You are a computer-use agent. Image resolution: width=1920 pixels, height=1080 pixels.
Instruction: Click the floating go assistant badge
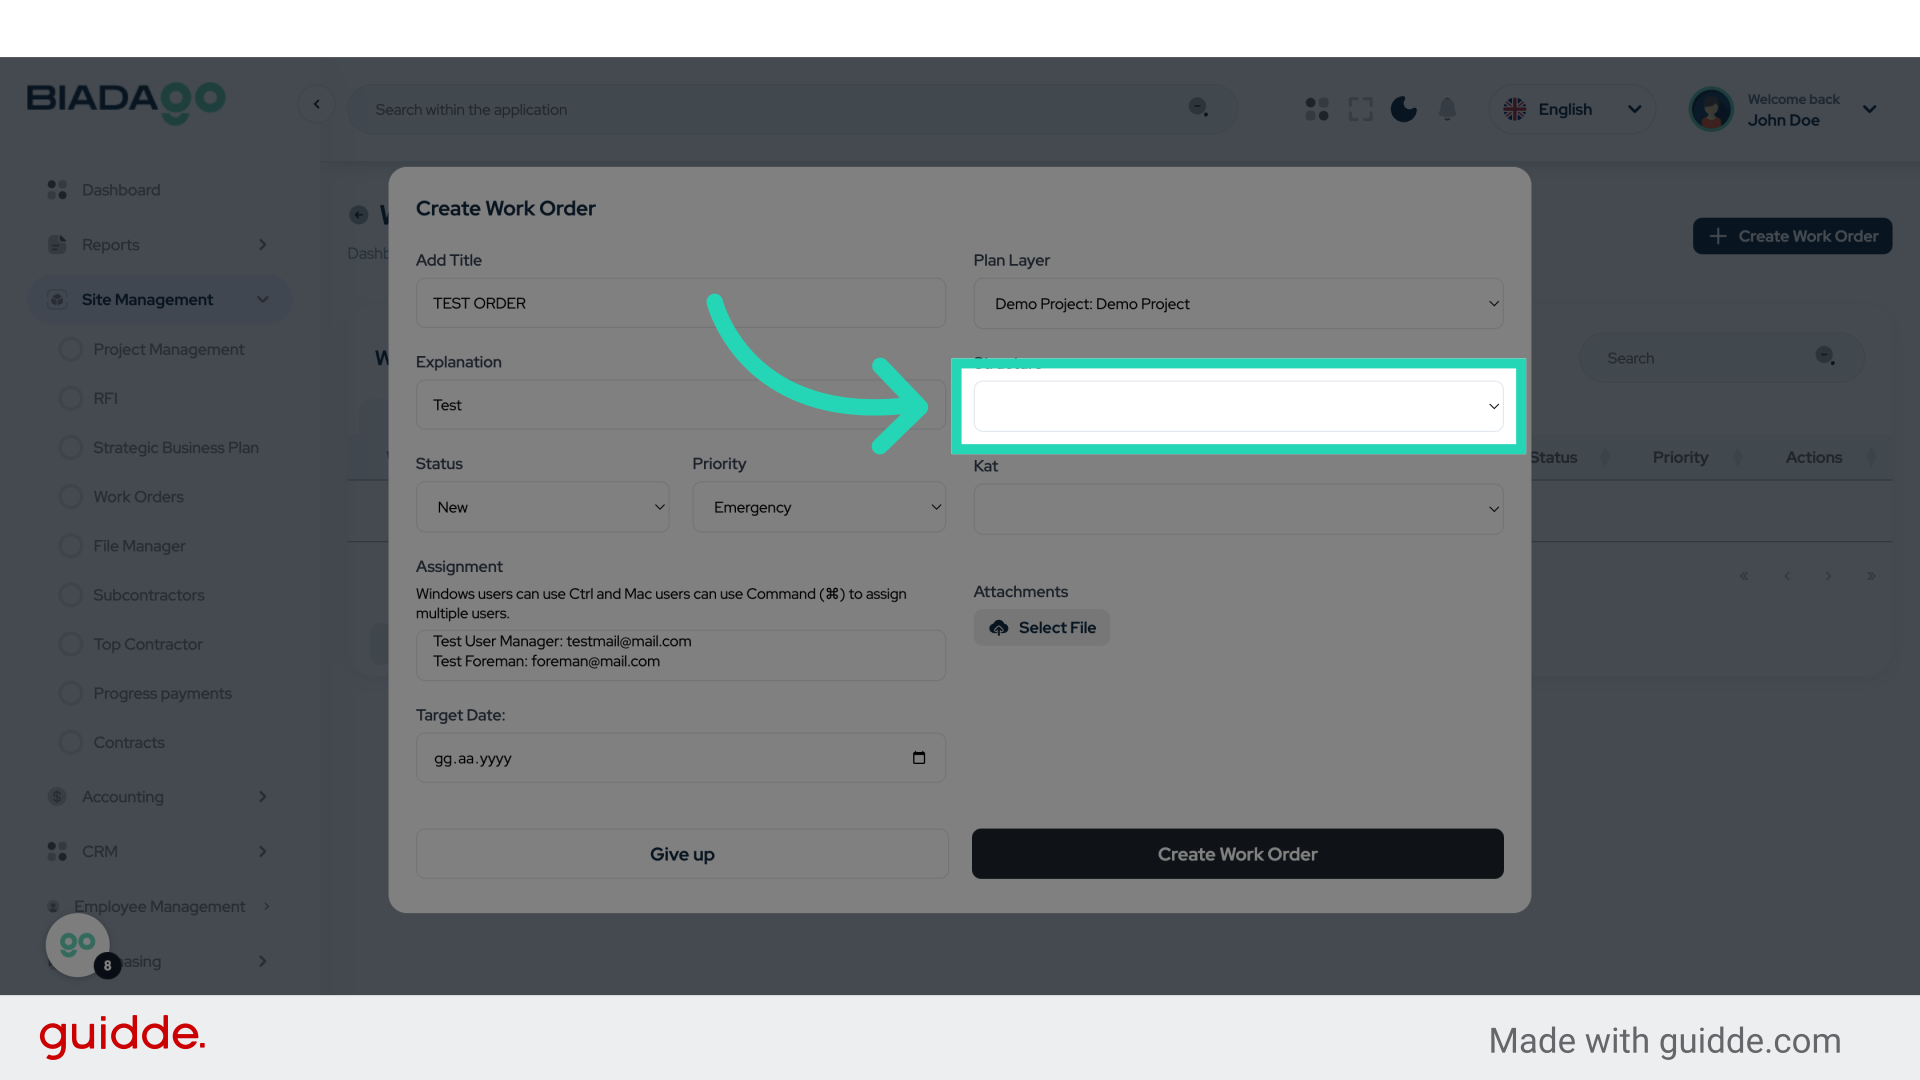coord(78,944)
